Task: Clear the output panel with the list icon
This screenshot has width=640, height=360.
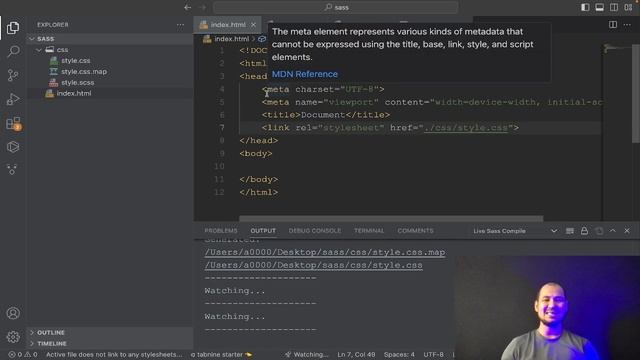Action: [570, 231]
